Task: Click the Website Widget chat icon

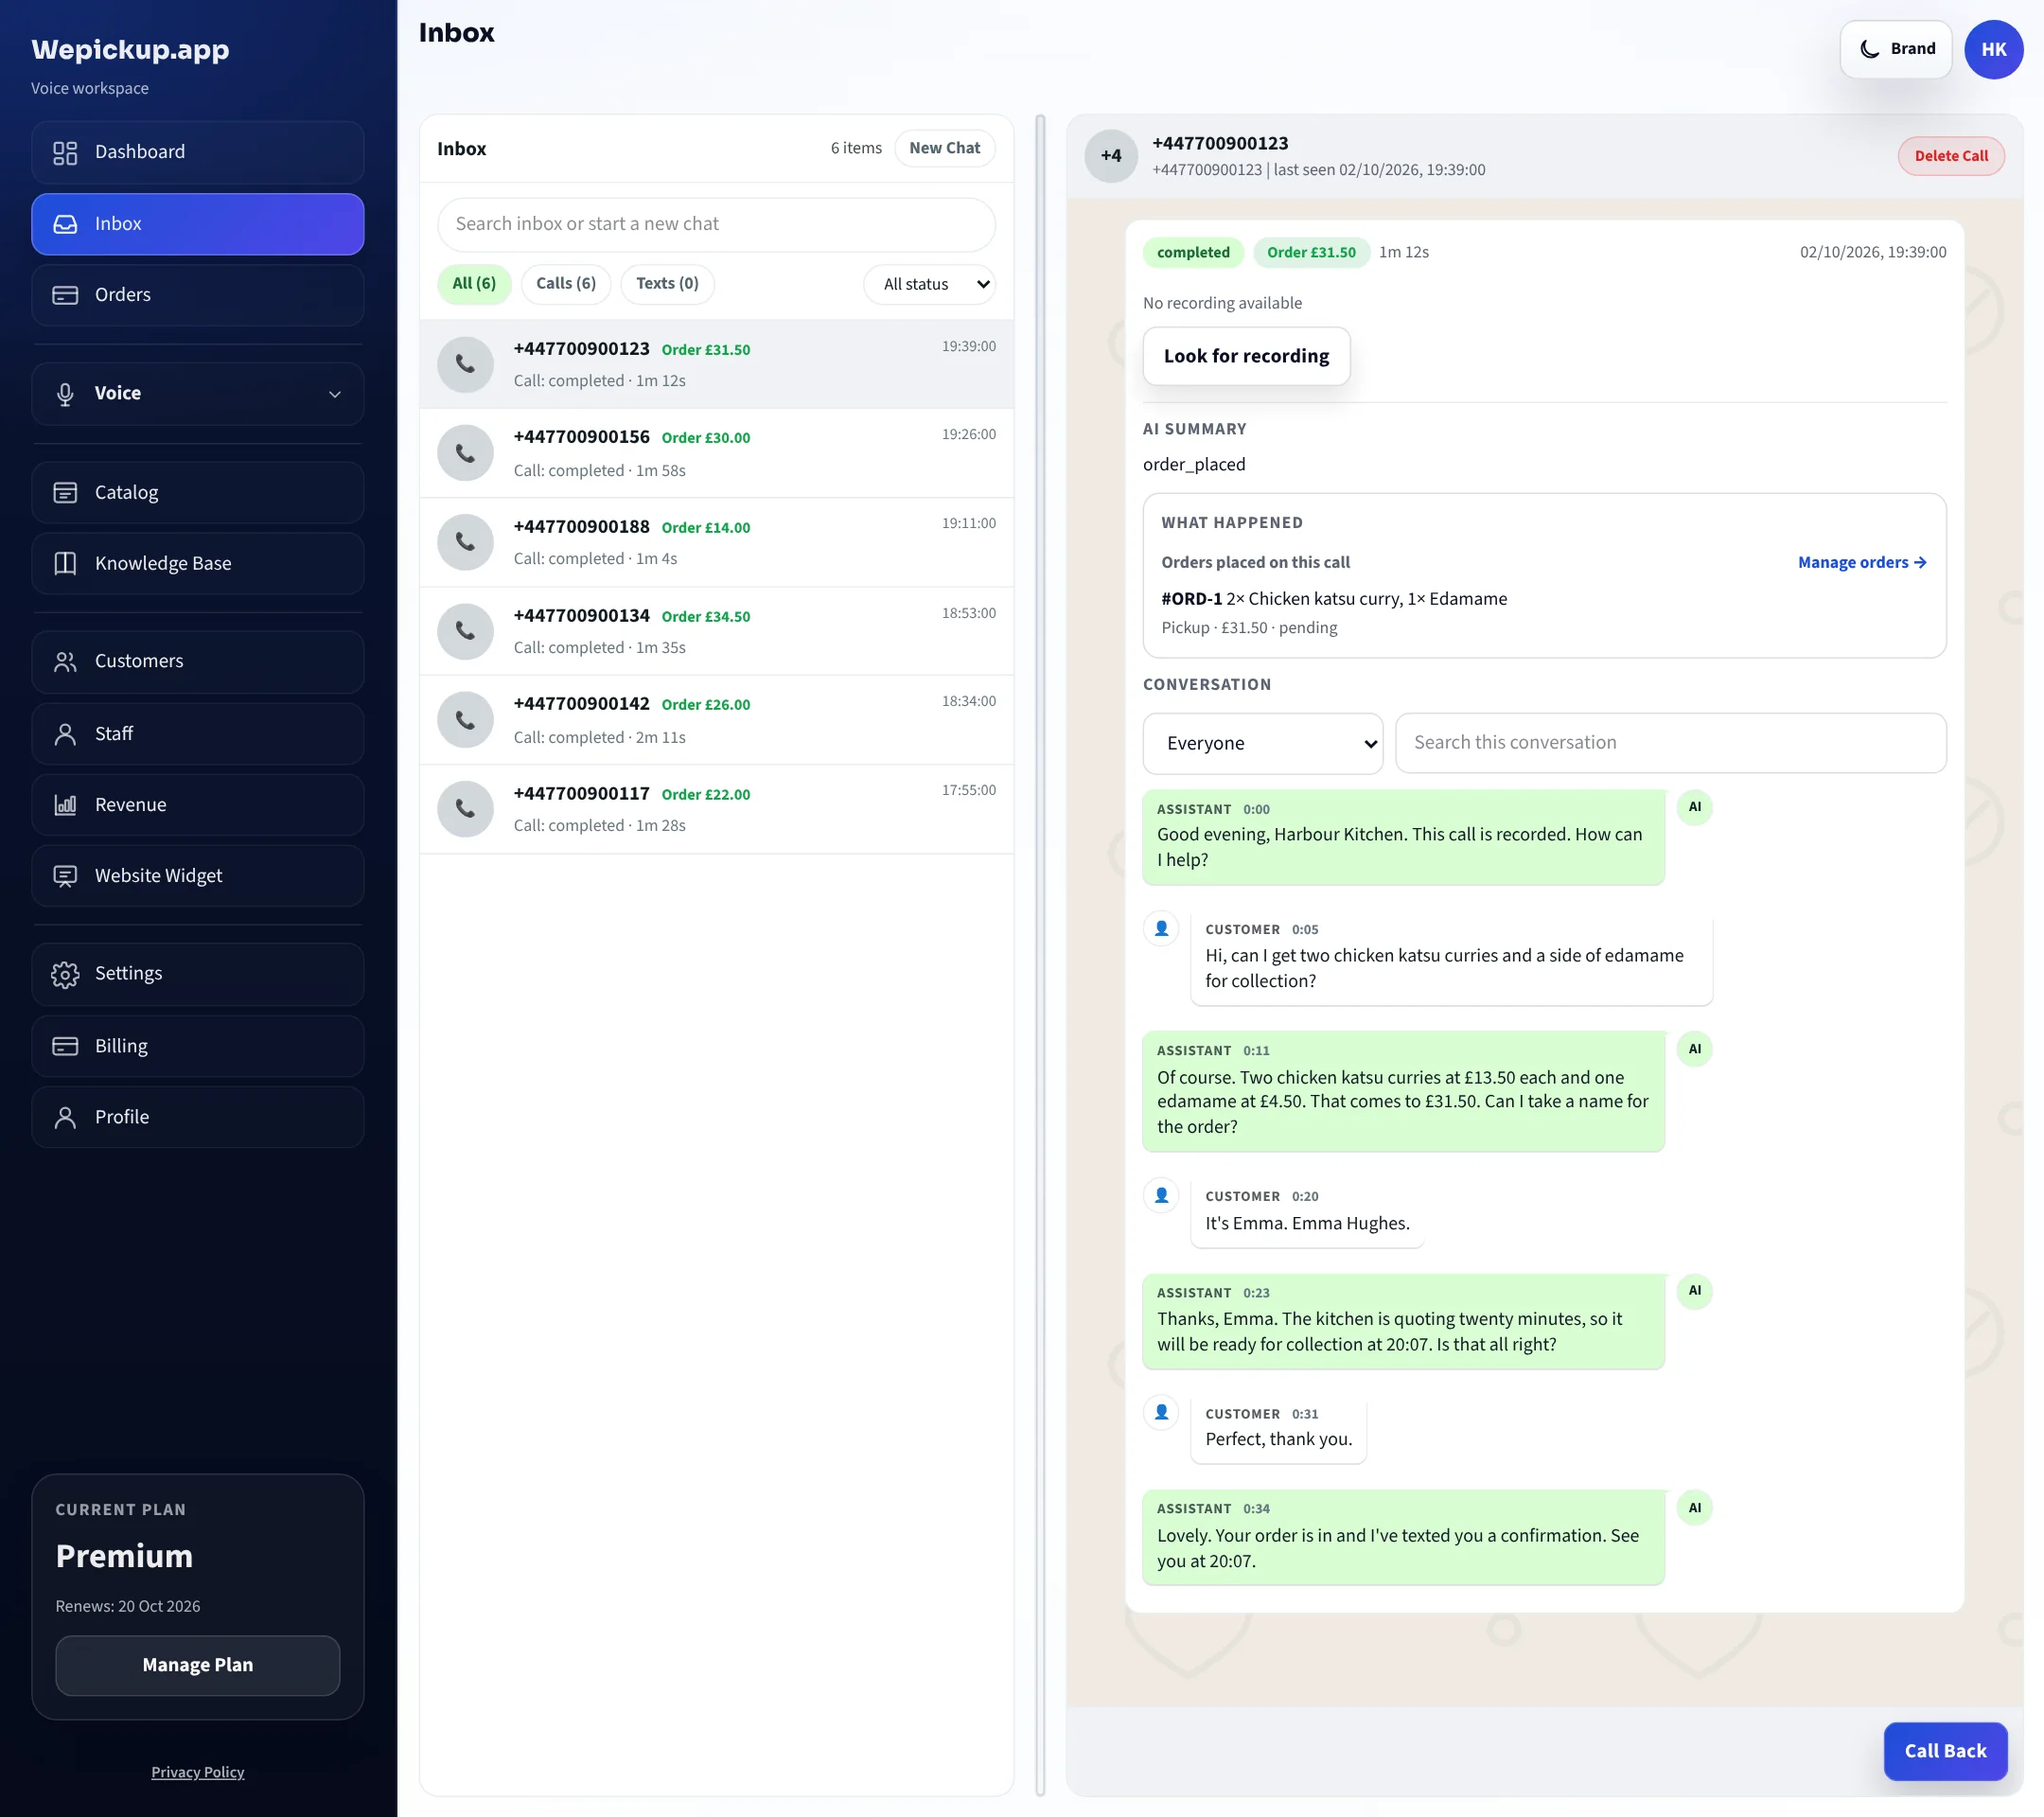Action: (x=65, y=876)
